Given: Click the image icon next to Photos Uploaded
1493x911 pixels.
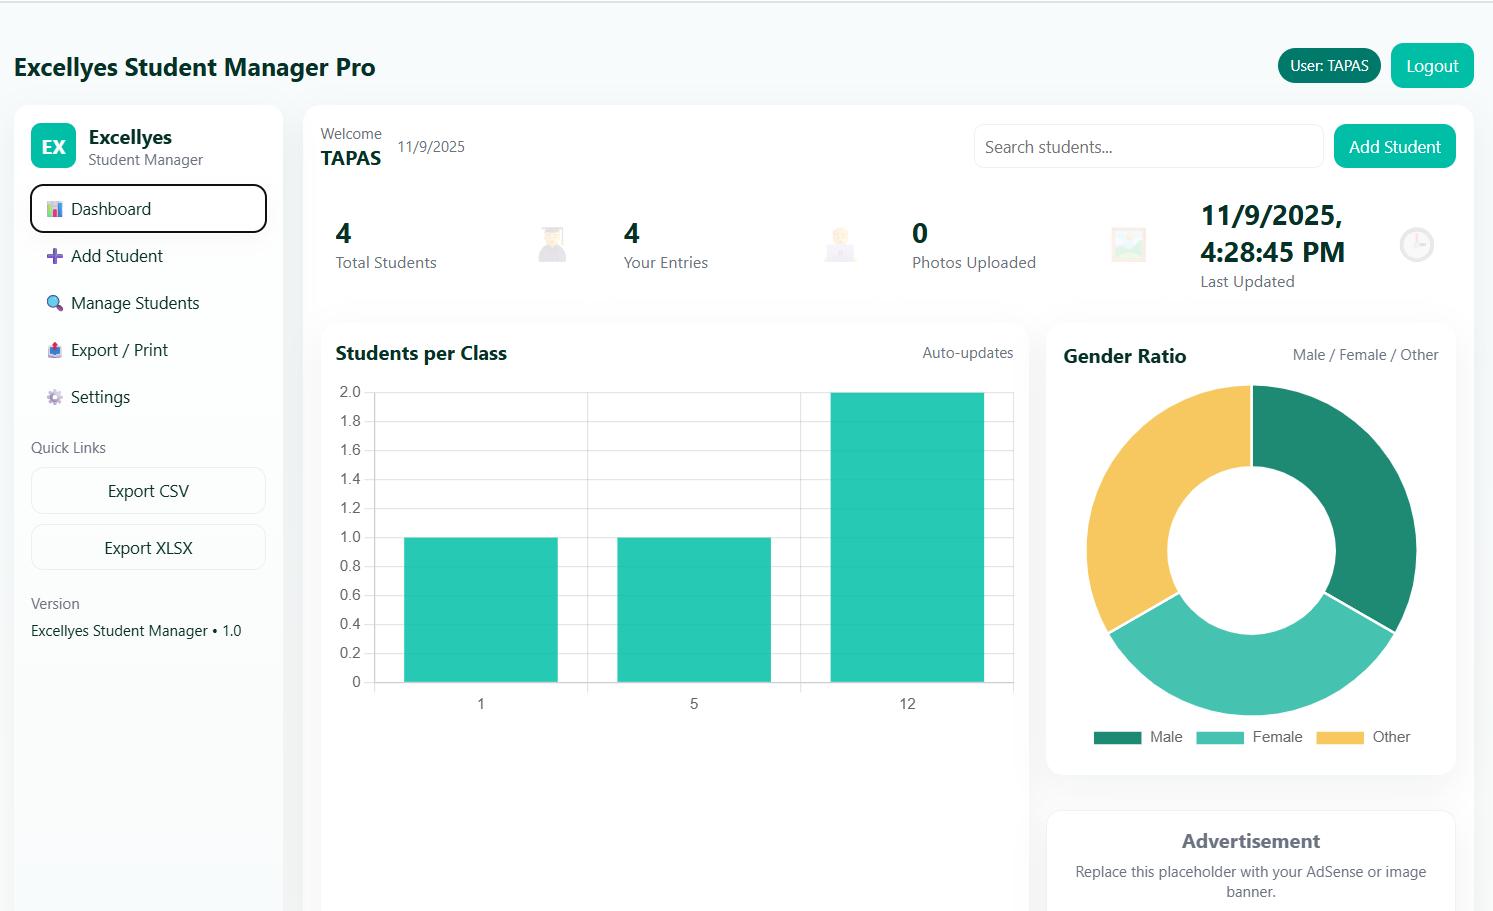Looking at the screenshot, I should click(x=1128, y=244).
